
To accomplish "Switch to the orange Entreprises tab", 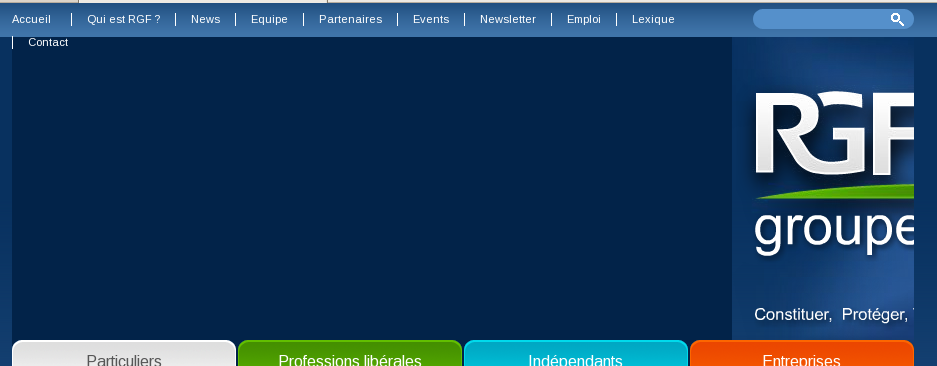I will pyautogui.click(x=801, y=353).
